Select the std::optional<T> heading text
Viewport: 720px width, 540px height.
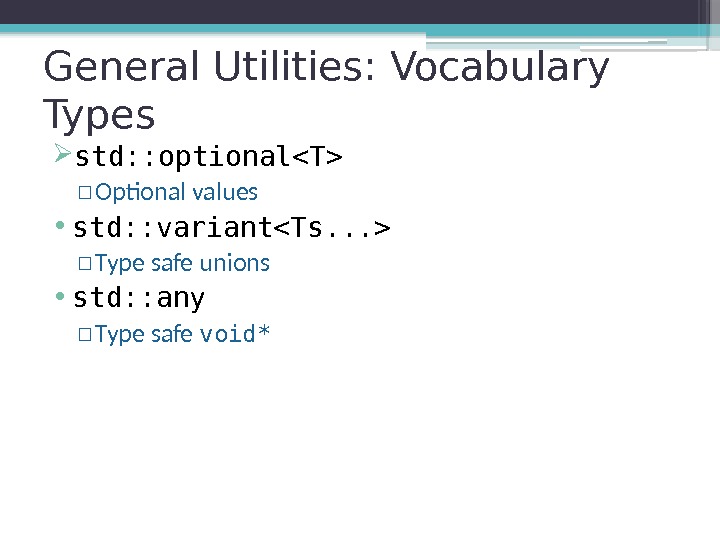click(209, 157)
